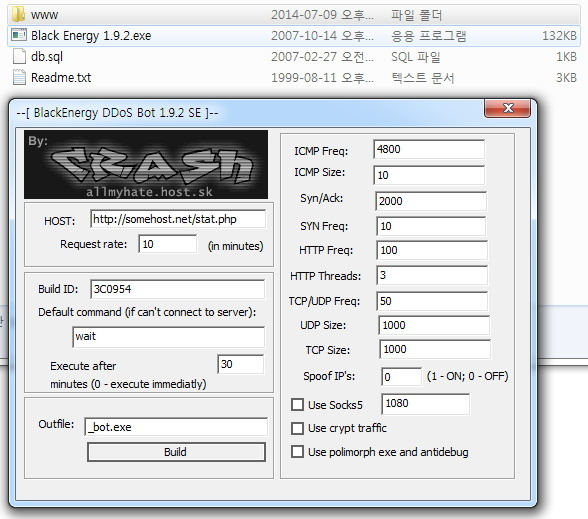Viewport: 588px width, 519px height.
Task: Click the Request rate field
Action: pos(167,244)
